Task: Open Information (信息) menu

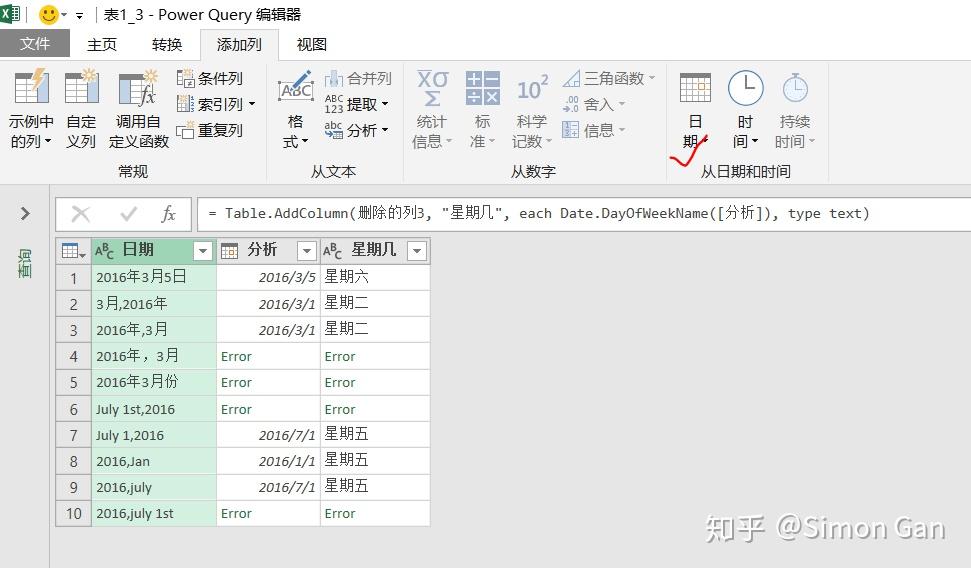Action: [x=594, y=130]
